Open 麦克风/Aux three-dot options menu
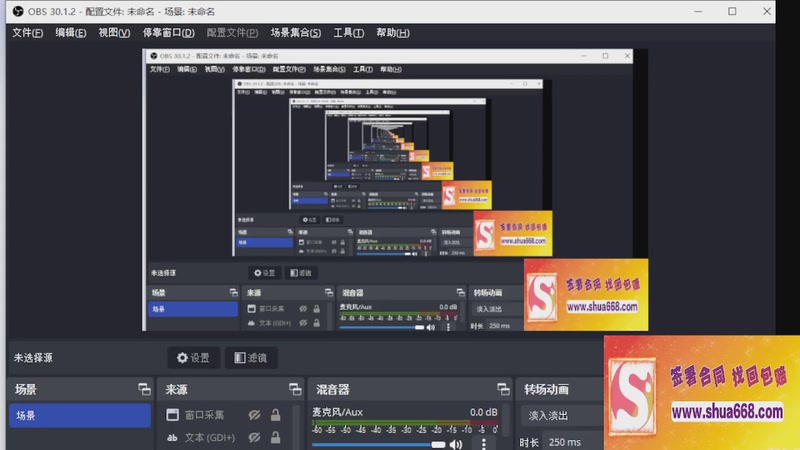The image size is (800, 450). pyautogui.click(x=484, y=444)
